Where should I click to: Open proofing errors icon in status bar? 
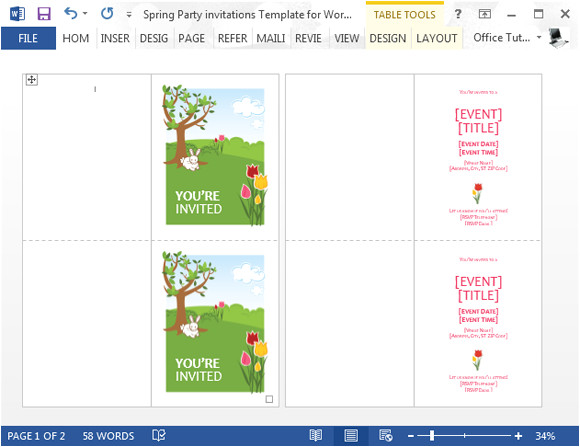tap(159, 436)
